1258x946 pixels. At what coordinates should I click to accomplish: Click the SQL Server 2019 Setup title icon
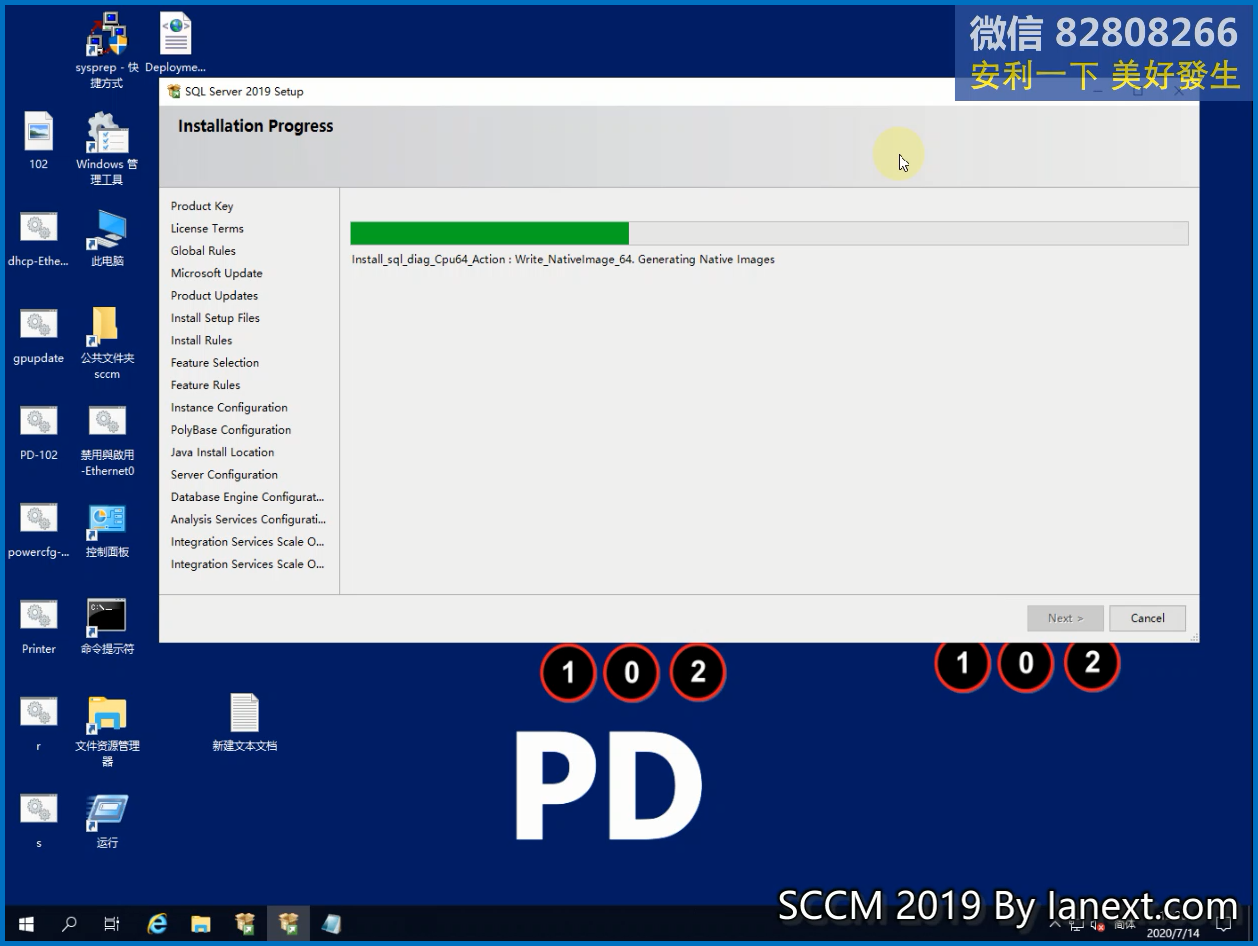pyautogui.click(x=174, y=91)
